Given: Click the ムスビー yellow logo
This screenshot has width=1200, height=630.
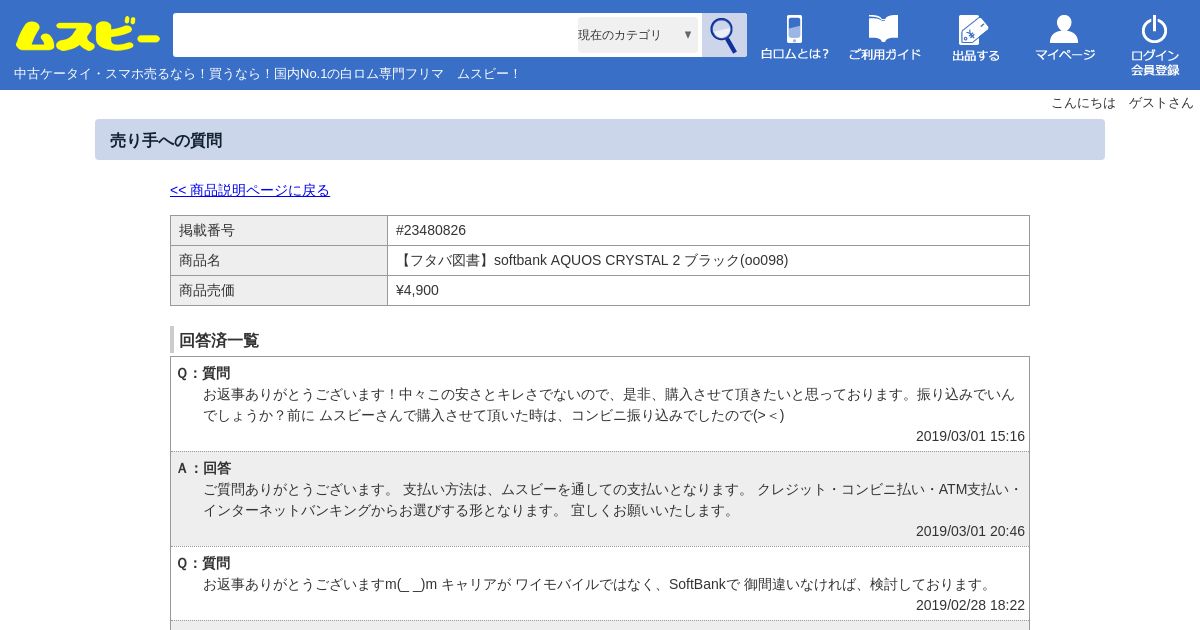Looking at the screenshot, I should [x=88, y=36].
